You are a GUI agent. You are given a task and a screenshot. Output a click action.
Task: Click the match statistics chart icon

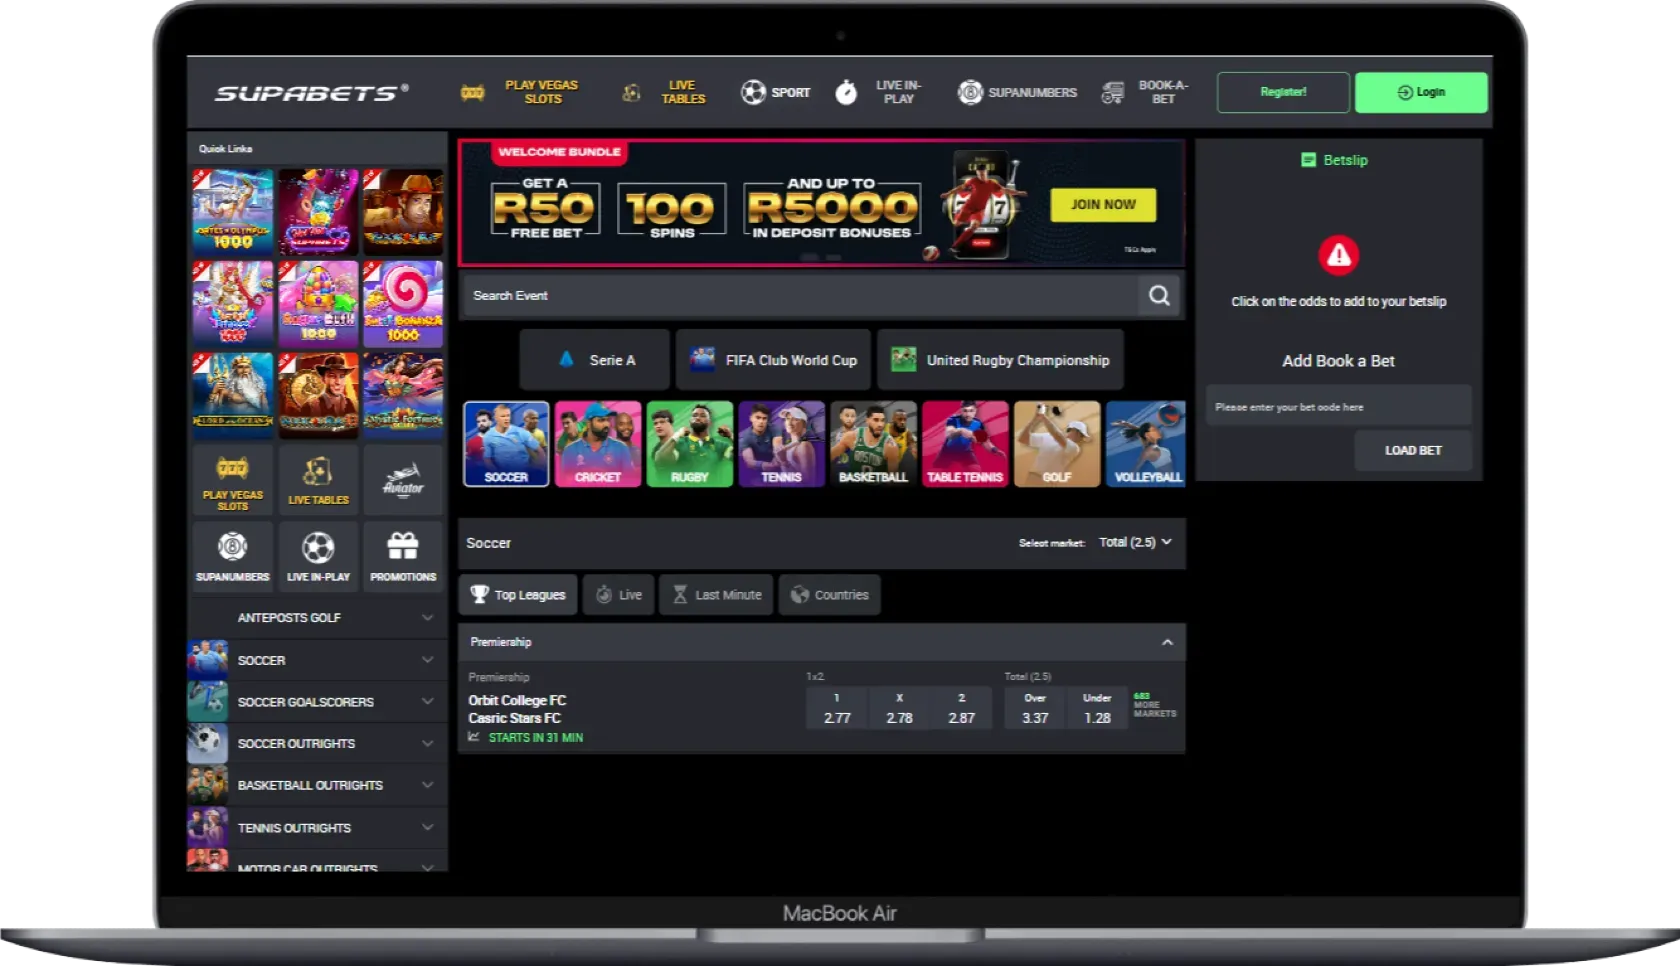[x=474, y=737]
